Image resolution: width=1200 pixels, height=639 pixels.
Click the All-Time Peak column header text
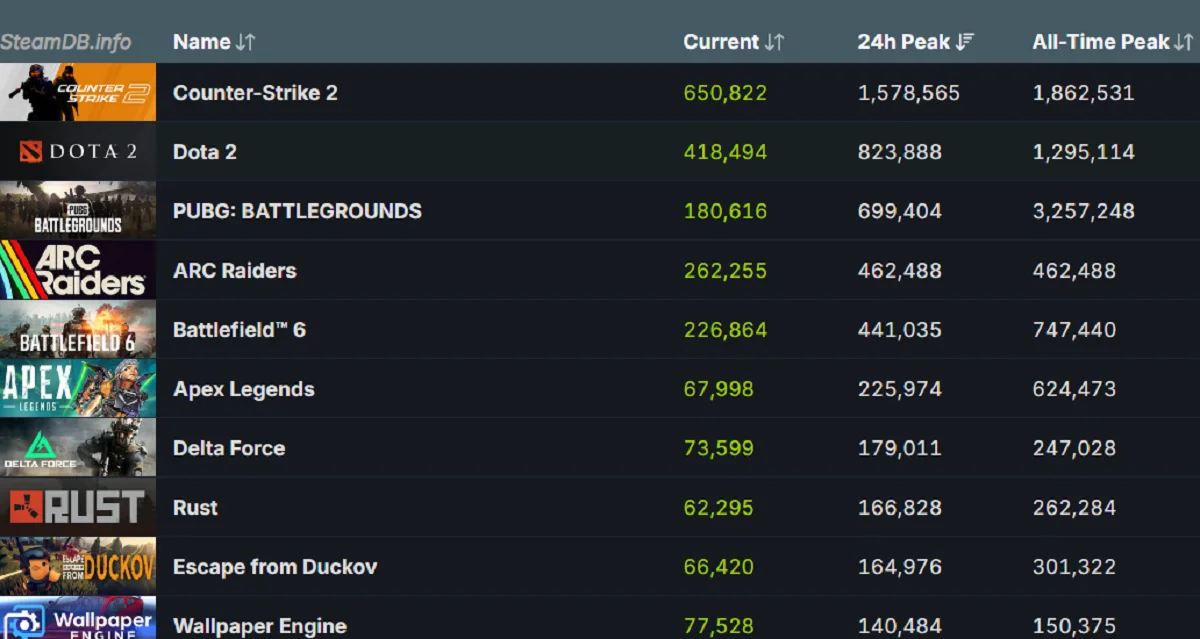point(1100,42)
